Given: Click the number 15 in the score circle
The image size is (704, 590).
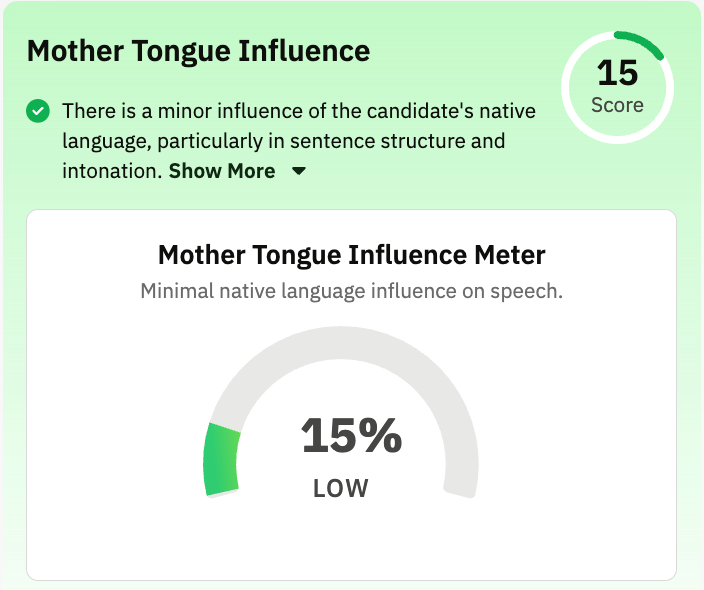Looking at the screenshot, I should [617, 73].
